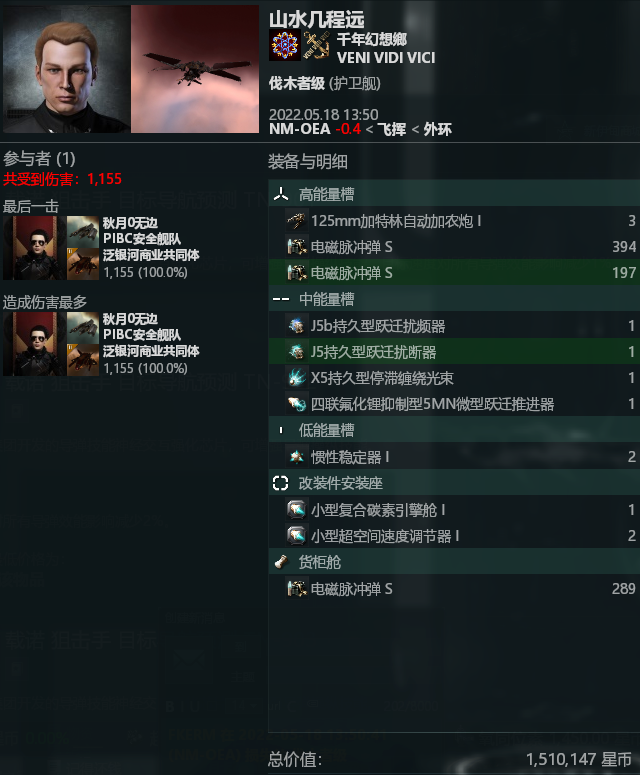Click the 5MN微型跃迁推进器 module icon
Screen dimensions: 640x775
(297, 404)
